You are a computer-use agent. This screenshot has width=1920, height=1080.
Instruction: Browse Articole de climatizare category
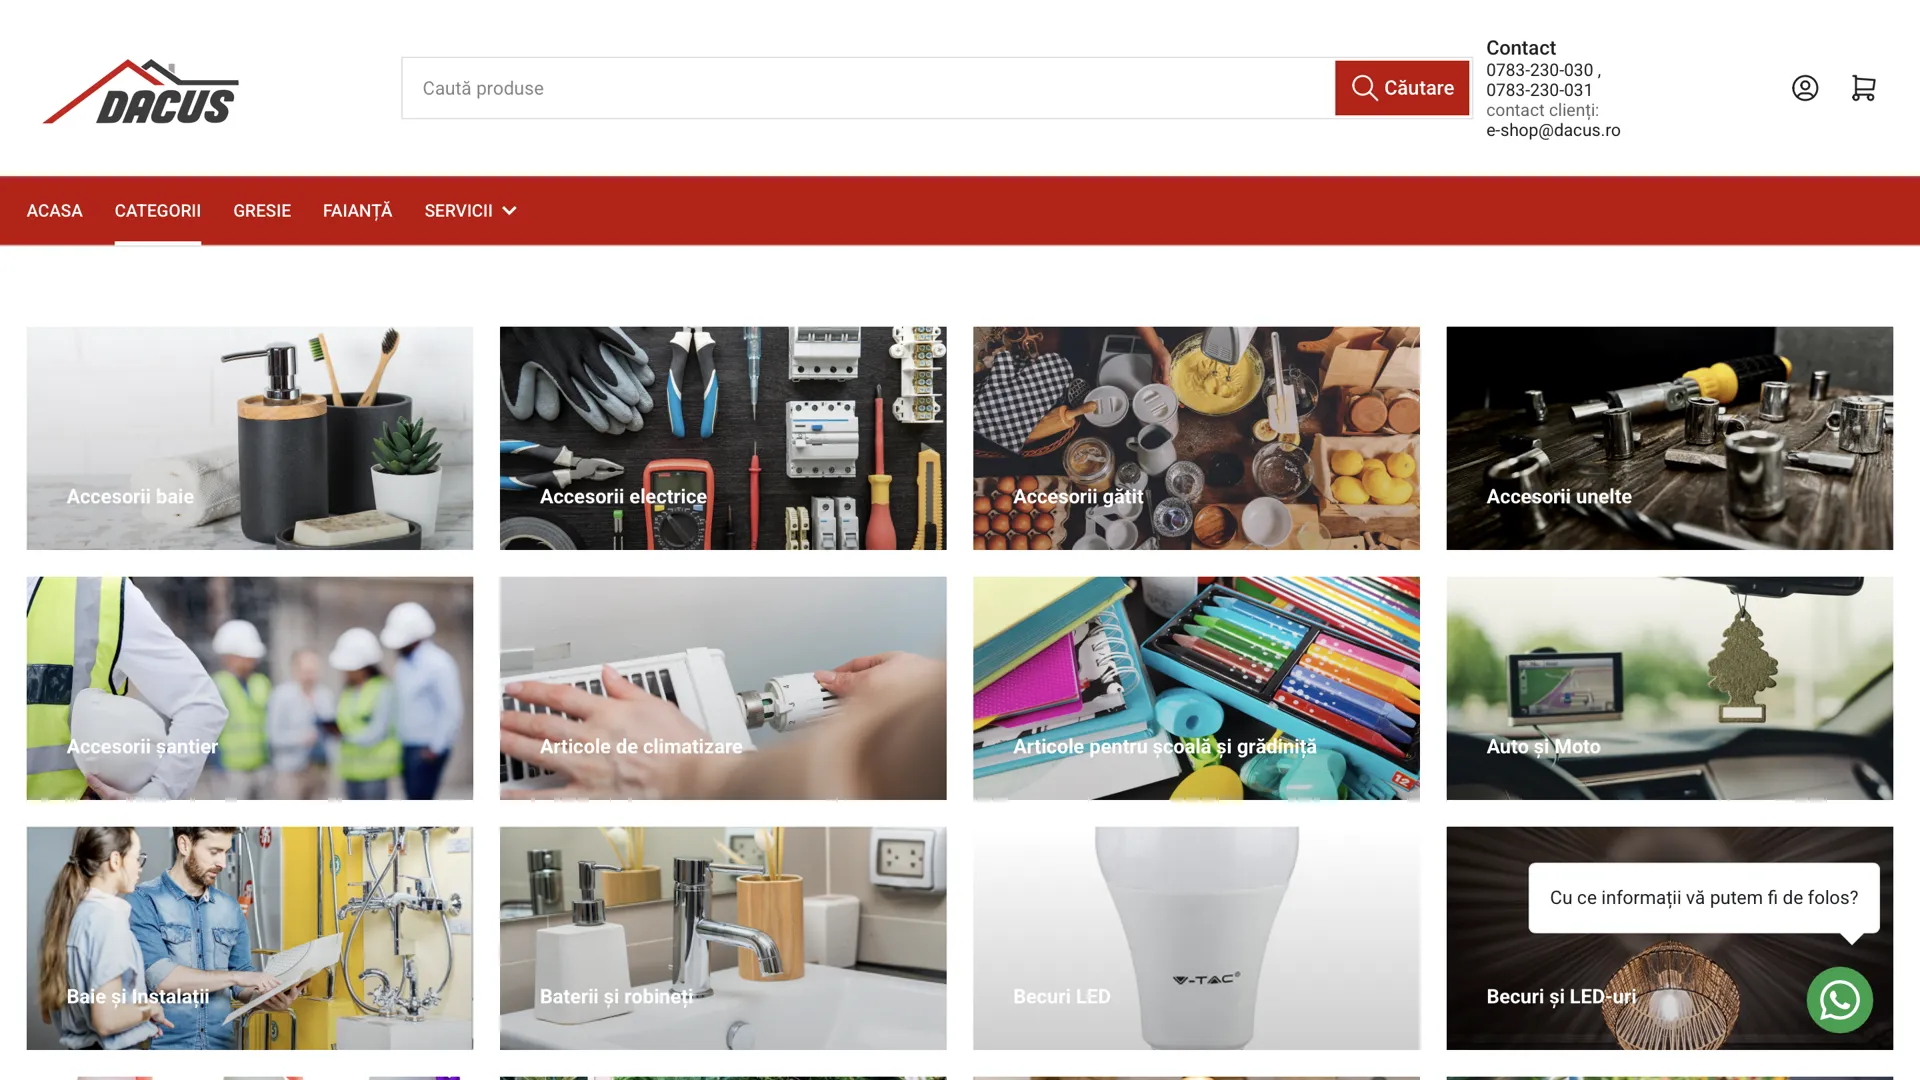click(x=723, y=688)
